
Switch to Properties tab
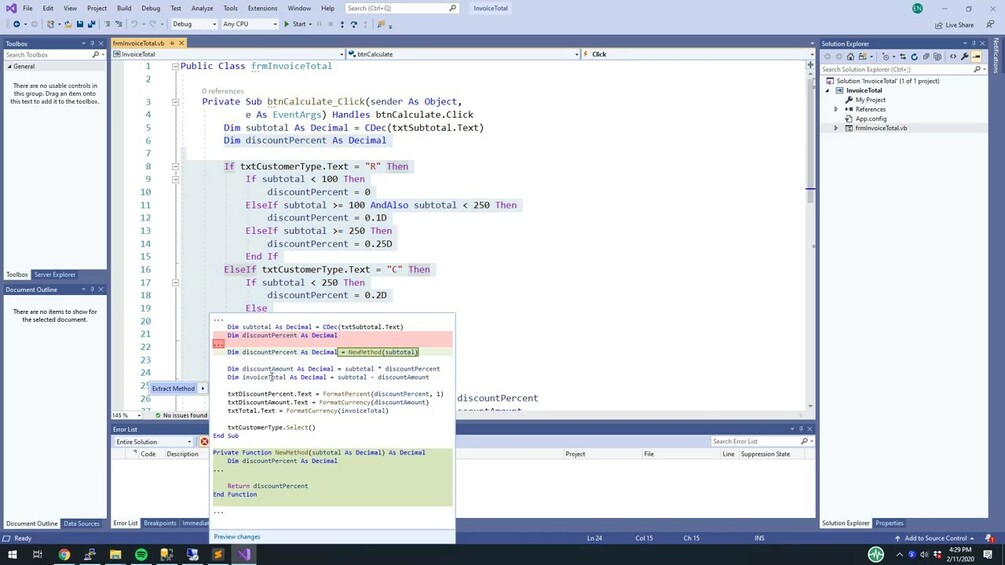pyautogui.click(x=890, y=523)
